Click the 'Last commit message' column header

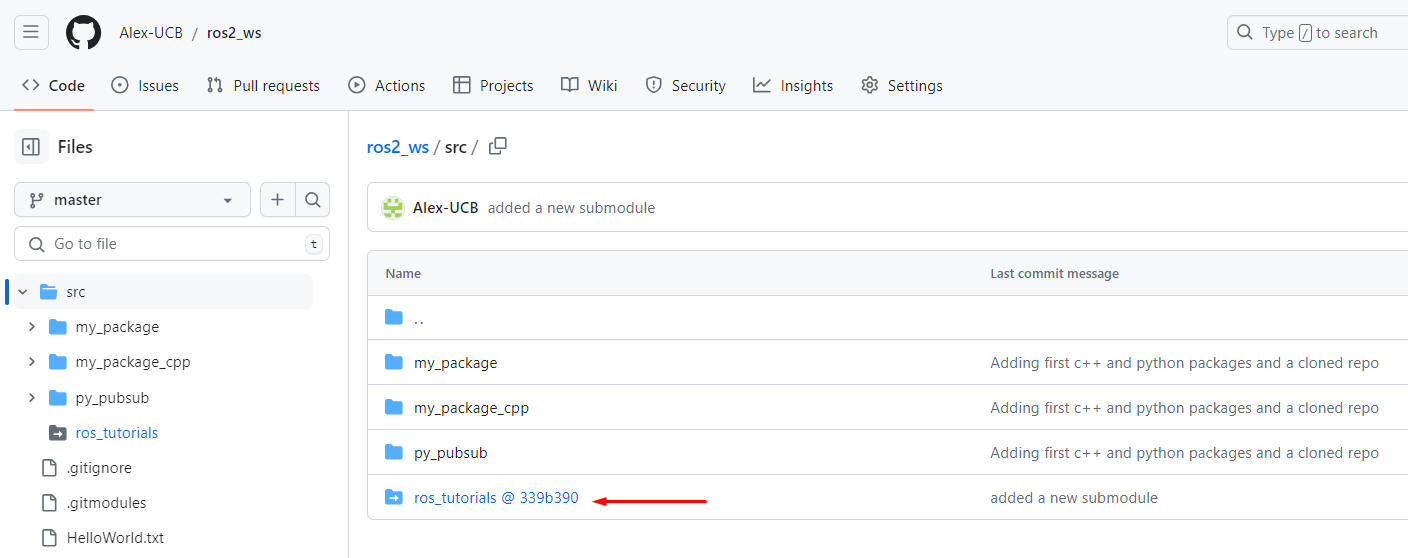[x=1054, y=274]
